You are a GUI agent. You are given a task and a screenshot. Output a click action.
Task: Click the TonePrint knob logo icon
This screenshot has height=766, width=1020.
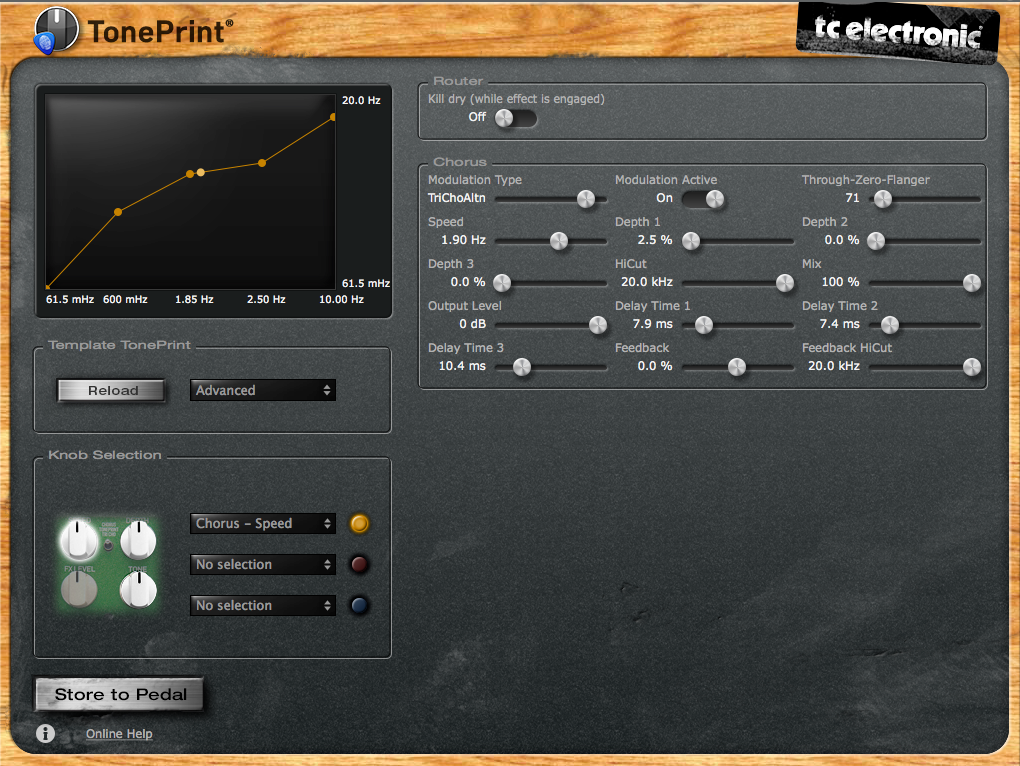(56, 30)
